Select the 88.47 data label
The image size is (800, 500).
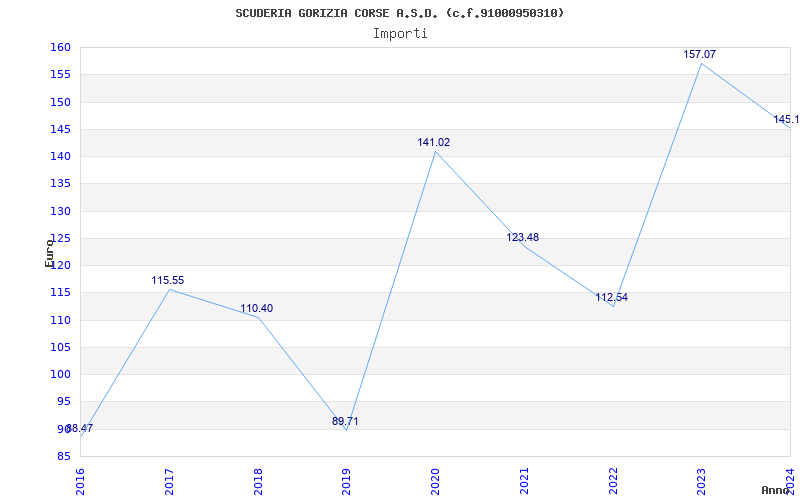80,428
